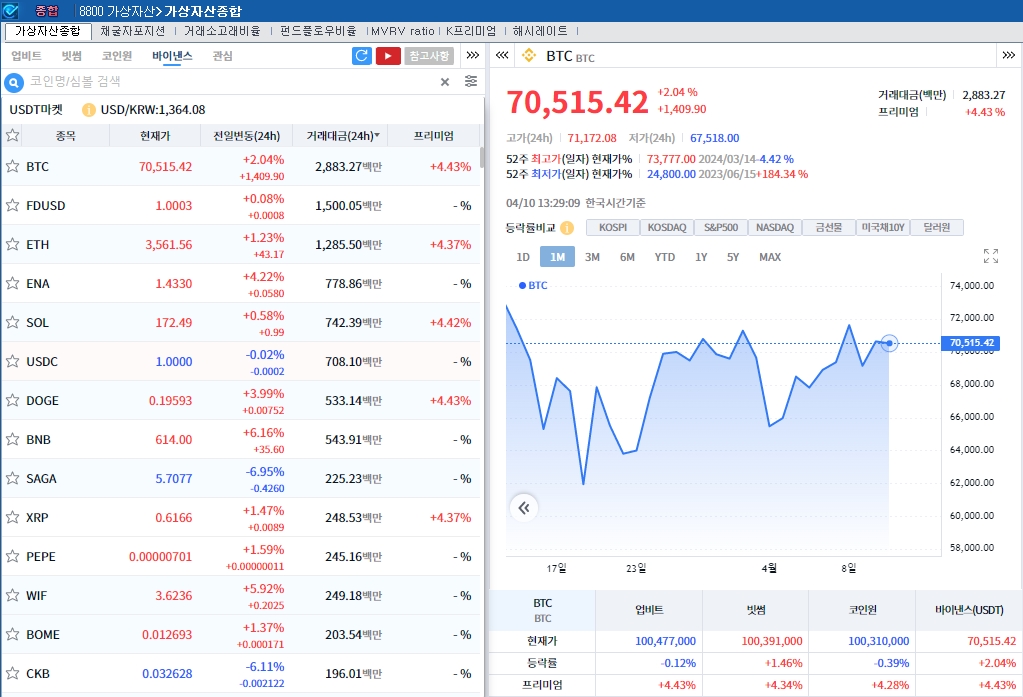
Task: Switch to the 빗썸 exchange tab
Action: click(72, 56)
